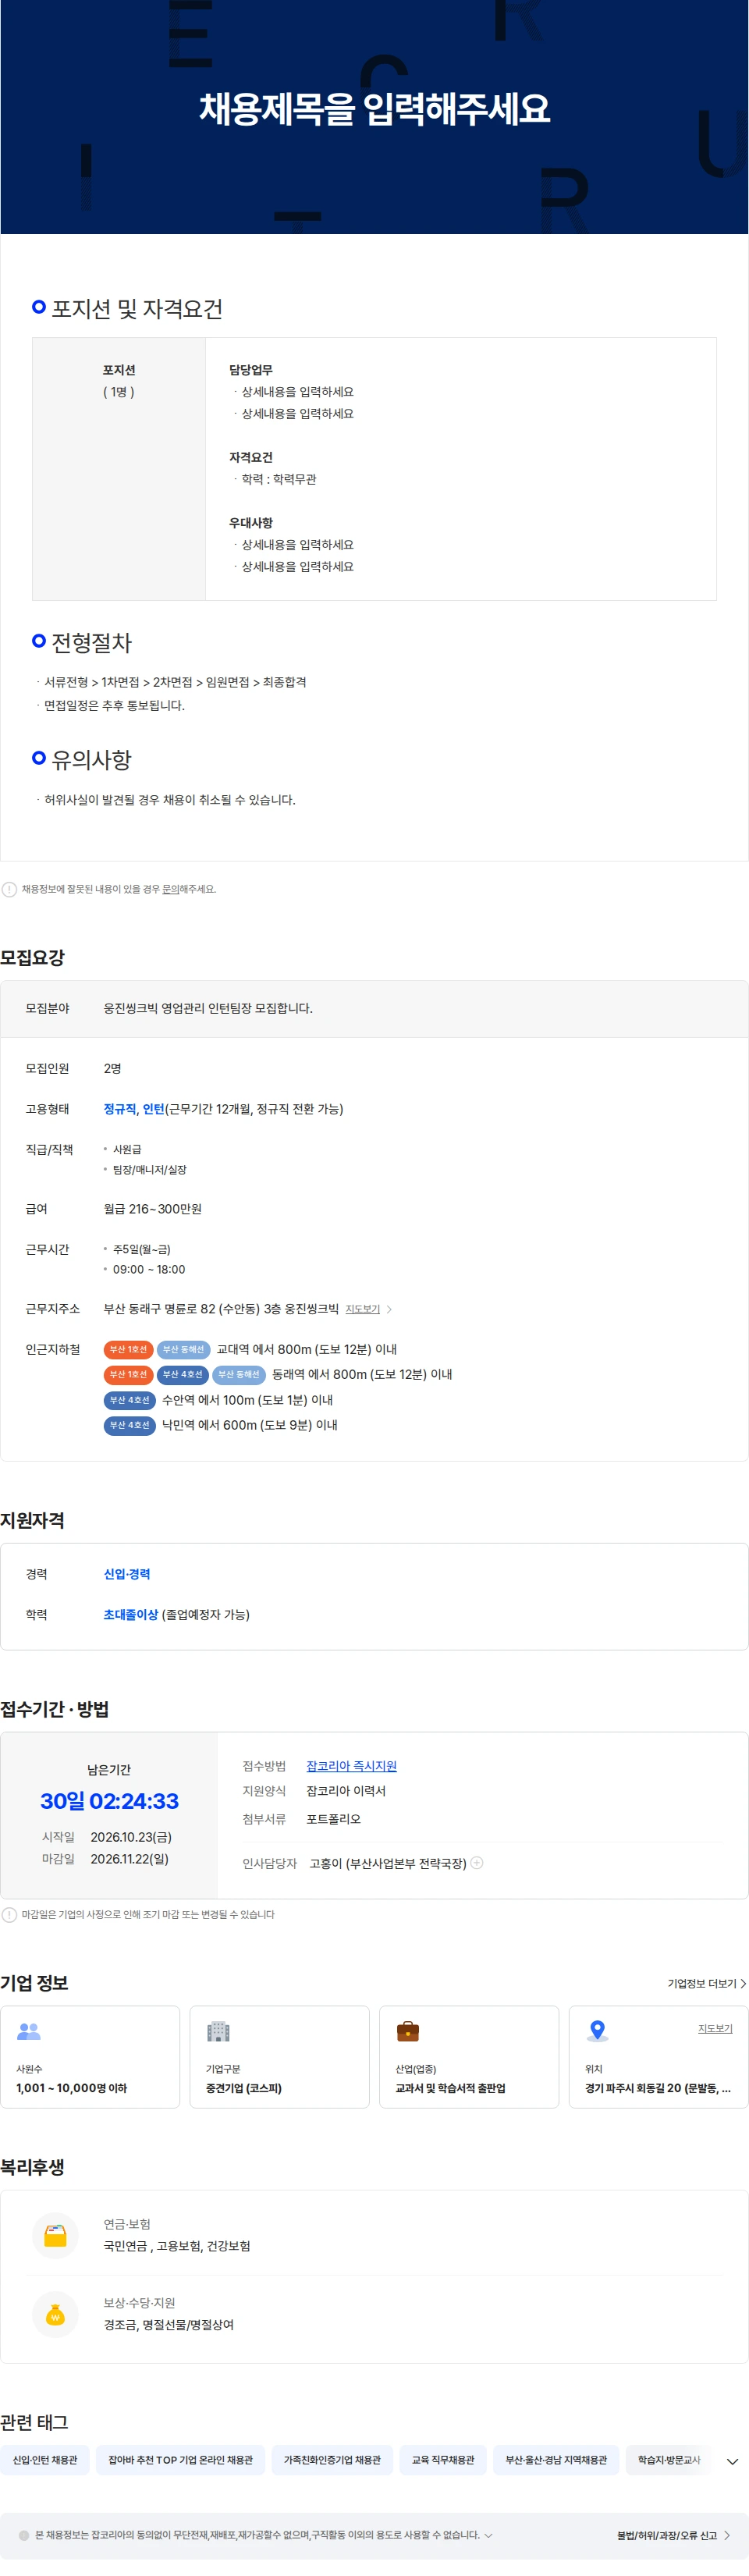Image resolution: width=749 pixels, height=2576 pixels.
Task: Click employee count people icon
Action: coord(29,2031)
